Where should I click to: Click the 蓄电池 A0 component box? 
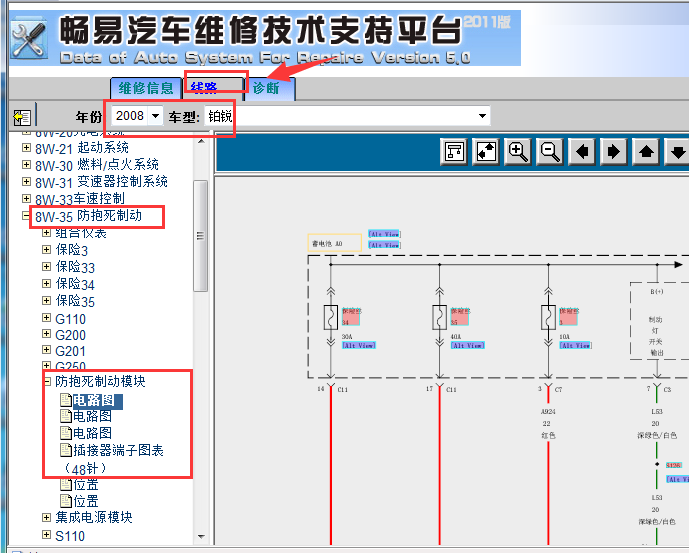point(334,243)
